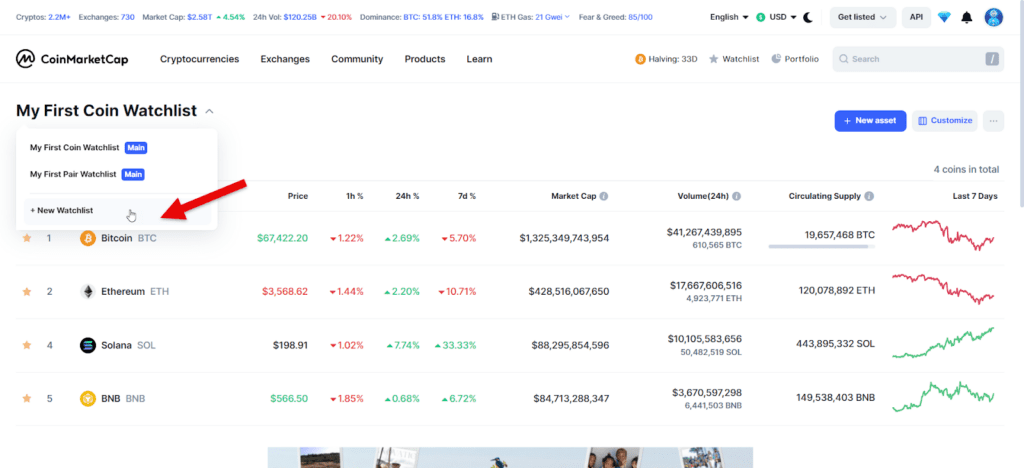Image resolution: width=1024 pixels, height=468 pixels.
Task: Sort by 1h % column header
Action: [x=353, y=196]
